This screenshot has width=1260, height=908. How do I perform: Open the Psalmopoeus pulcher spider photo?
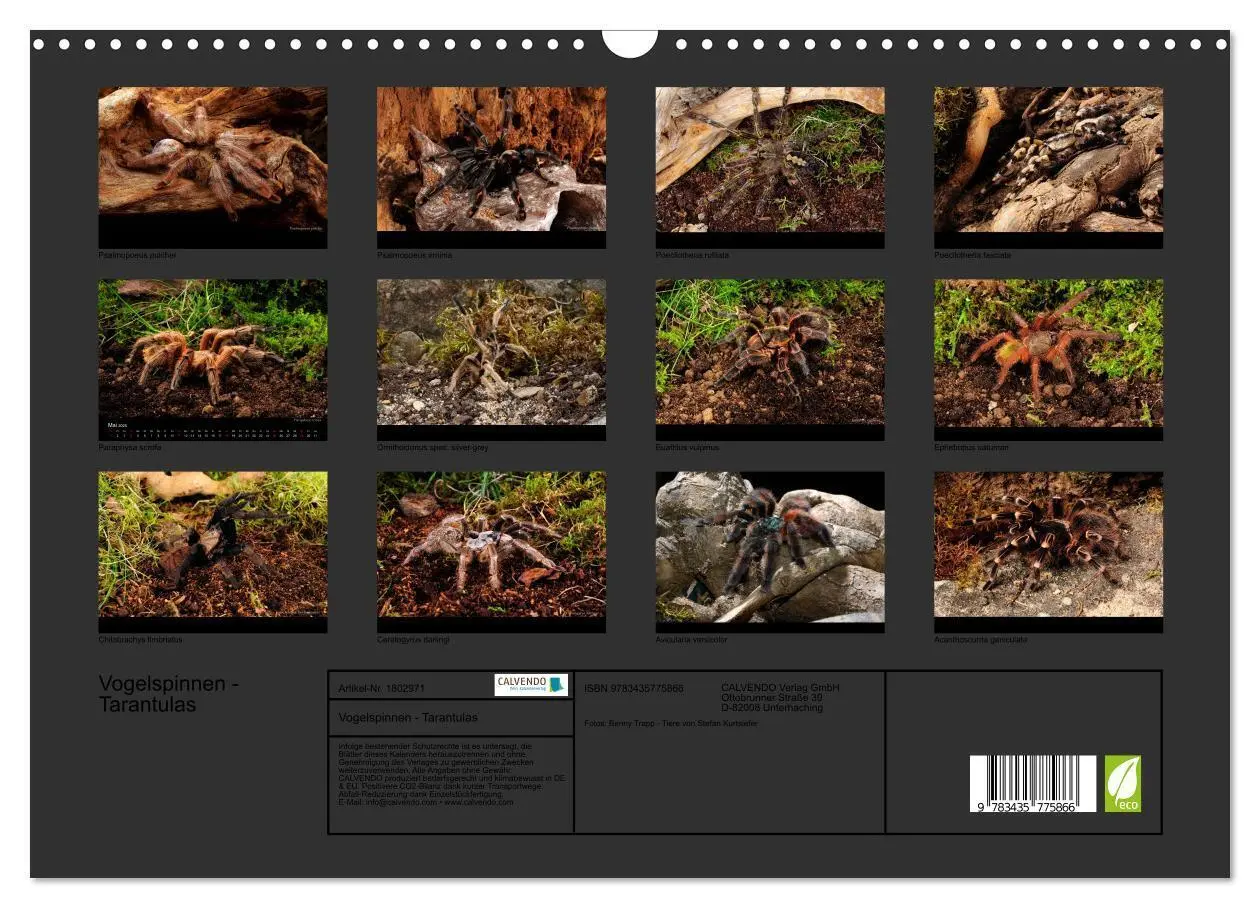coord(212,168)
